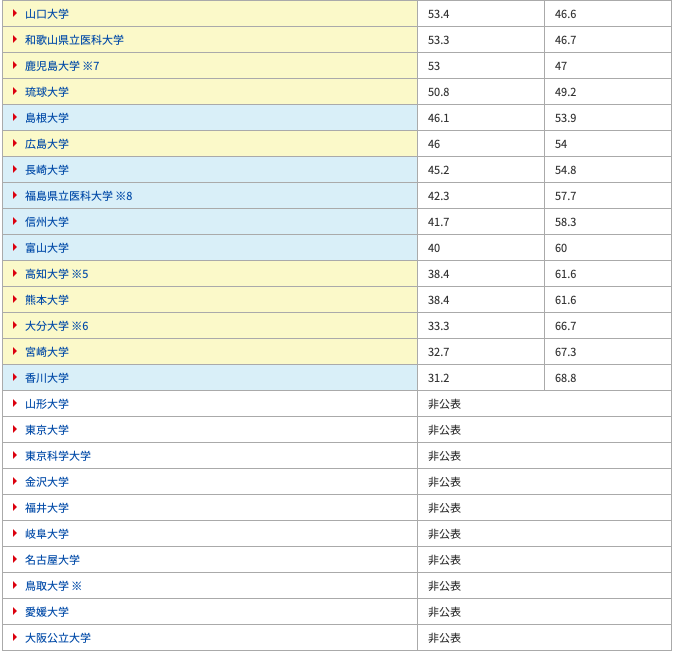
Task: Open the 名古屋大学 link
Action: pyautogui.click(x=52, y=560)
